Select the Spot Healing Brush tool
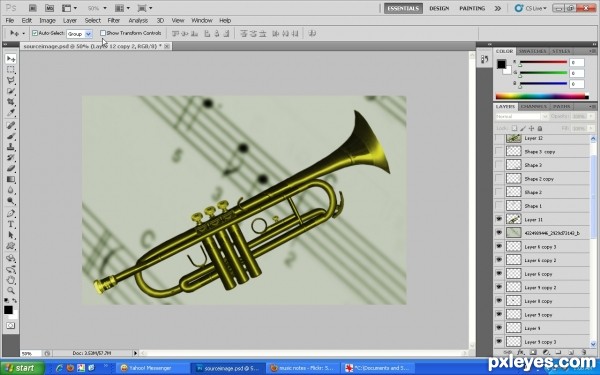The width and height of the screenshot is (600, 375). coord(11,126)
